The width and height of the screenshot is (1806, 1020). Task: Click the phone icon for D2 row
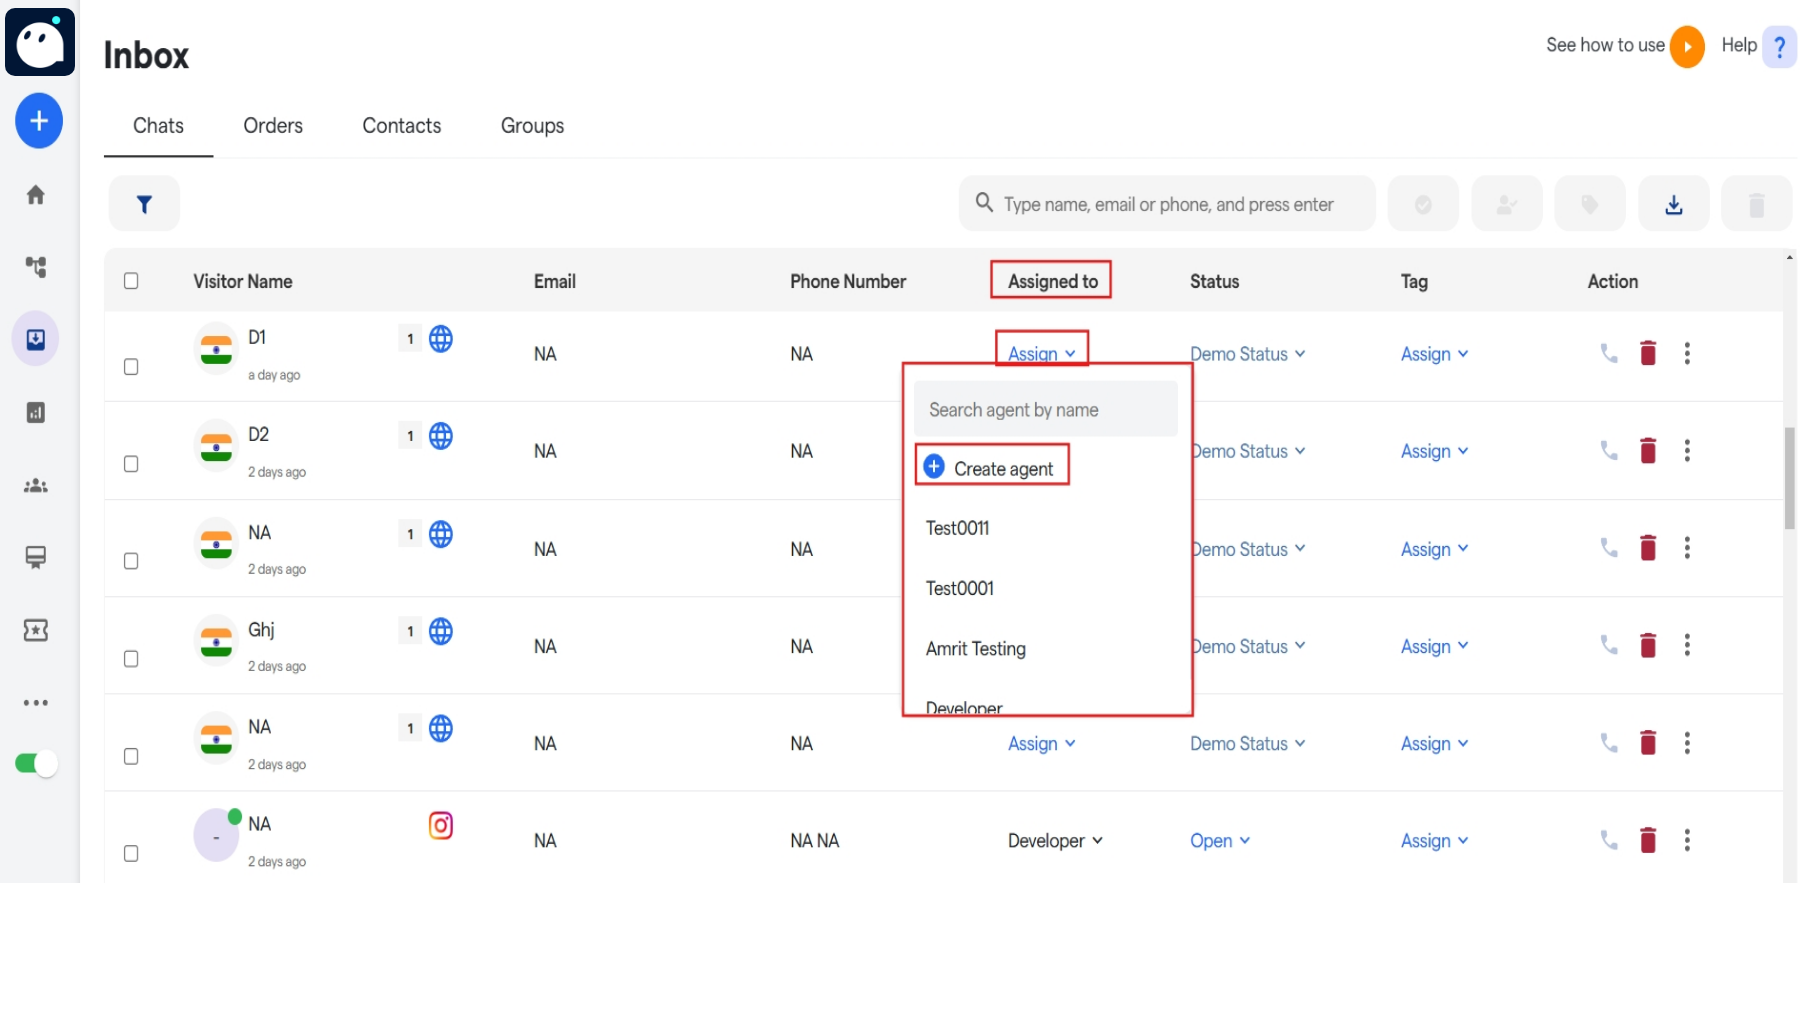point(1609,451)
